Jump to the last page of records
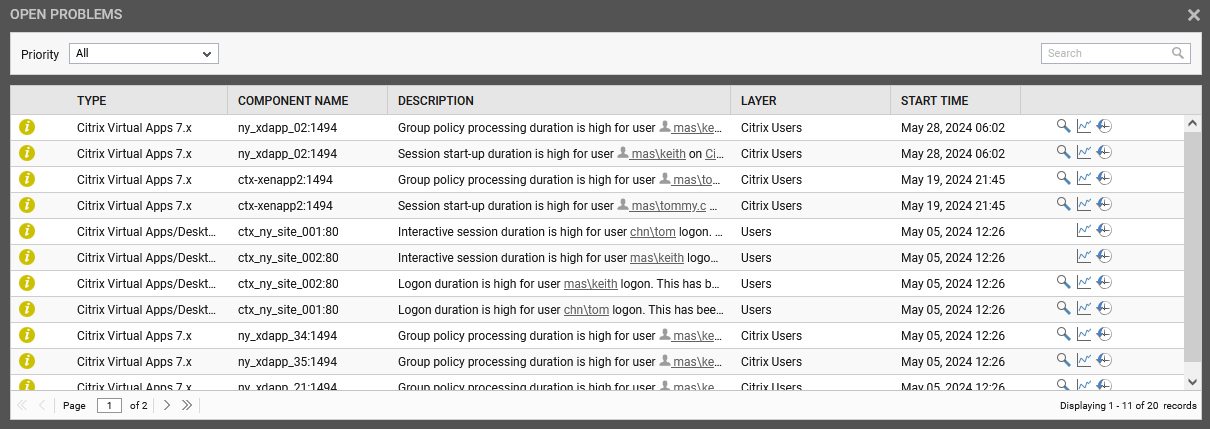The image size is (1210, 429). [x=186, y=405]
